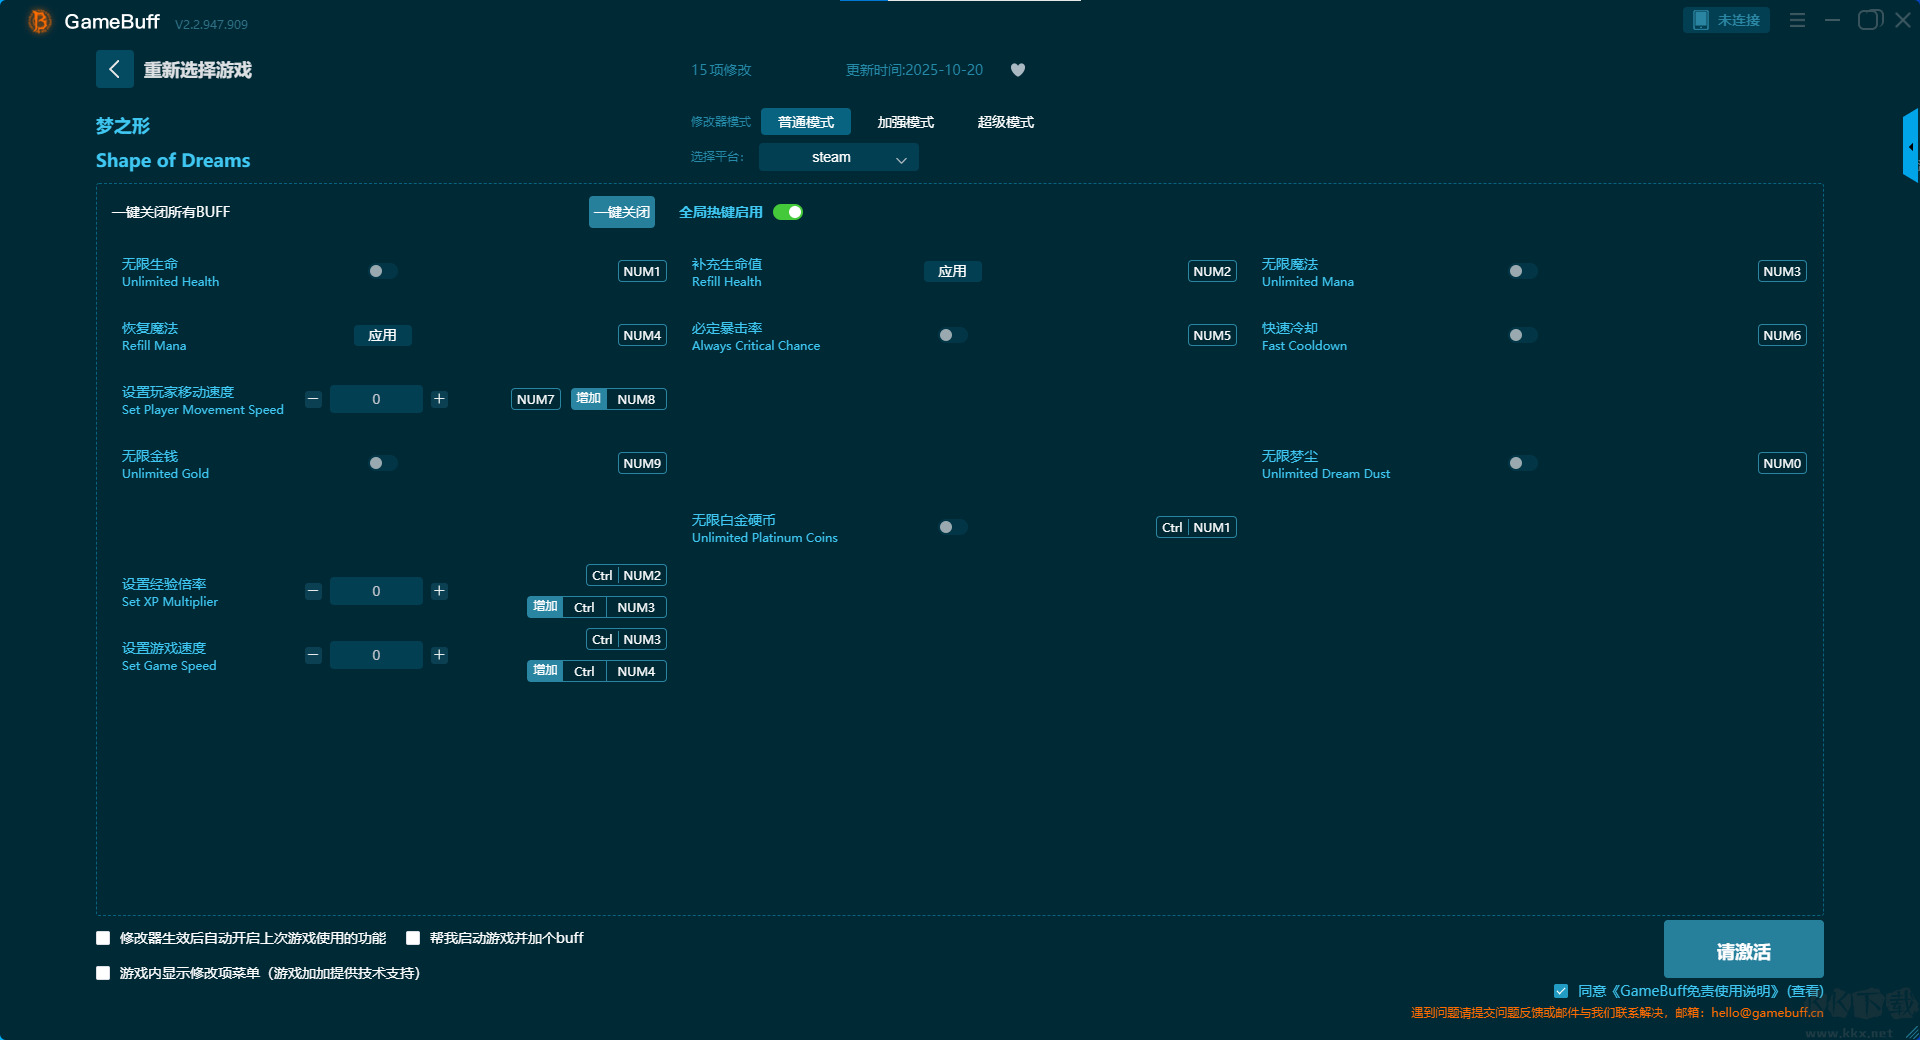This screenshot has height=1040, width=1920.
Task: Toggle Unlimited Health switch
Action: tap(382, 271)
